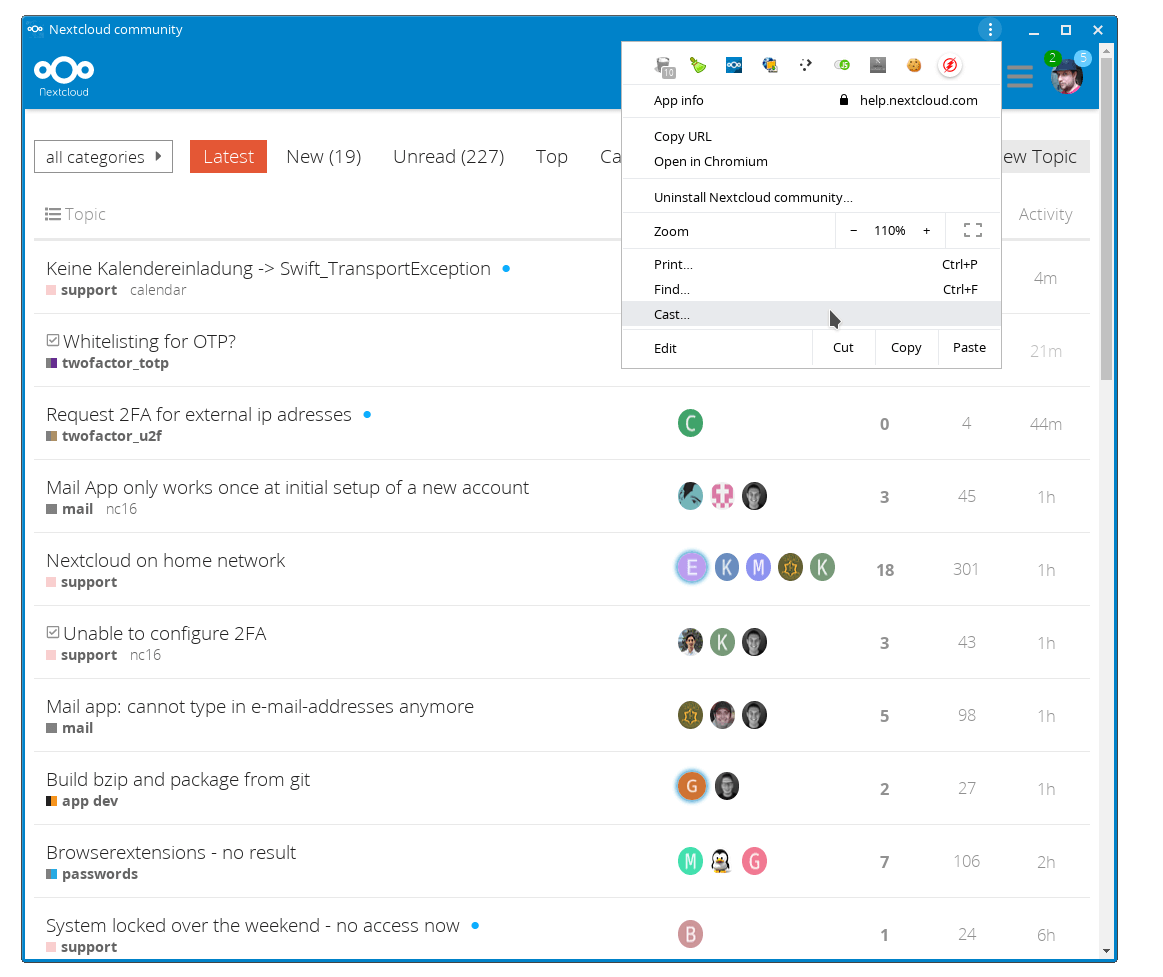Click the paint bucket extension icon with badge 10

pos(664,64)
